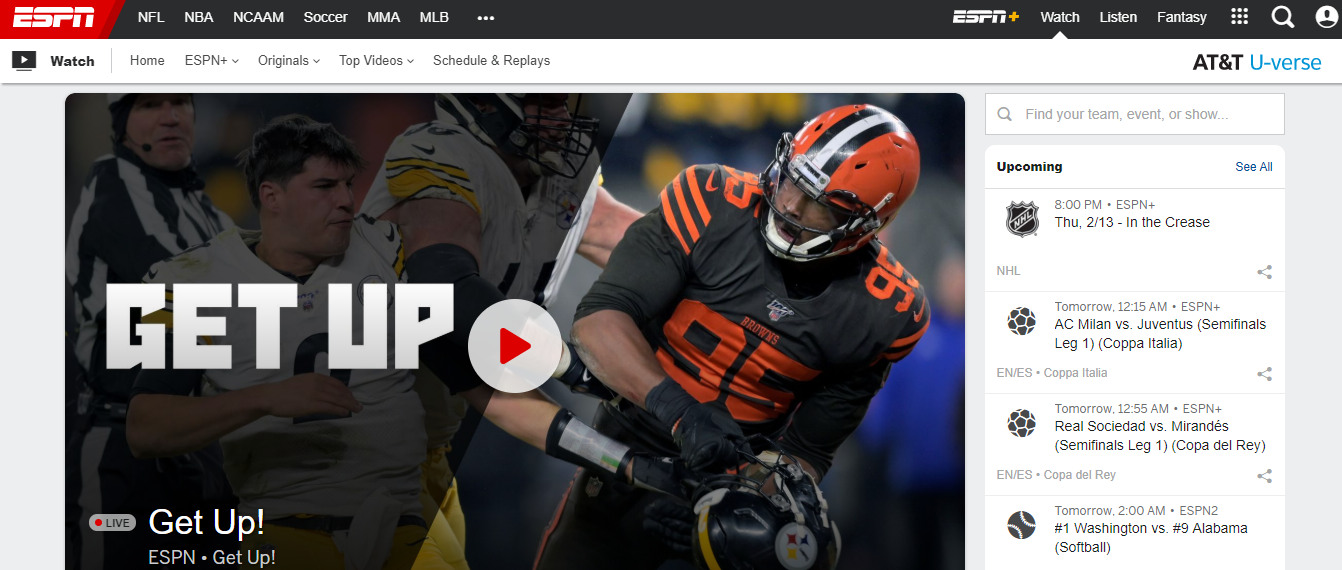The height and width of the screenshot is (570, 1342).
Task: Go to the Watch tab in top bar
Action: click(1060, 17)
